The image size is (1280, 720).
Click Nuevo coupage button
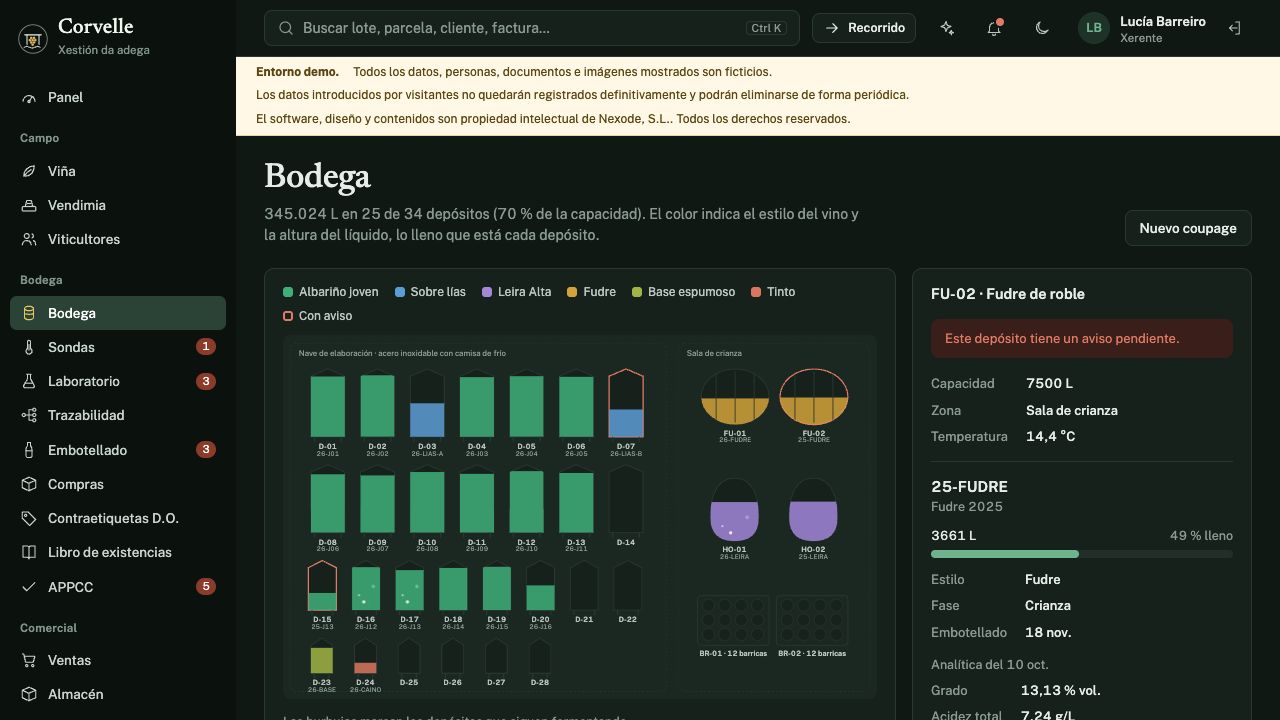(1188, 228)
